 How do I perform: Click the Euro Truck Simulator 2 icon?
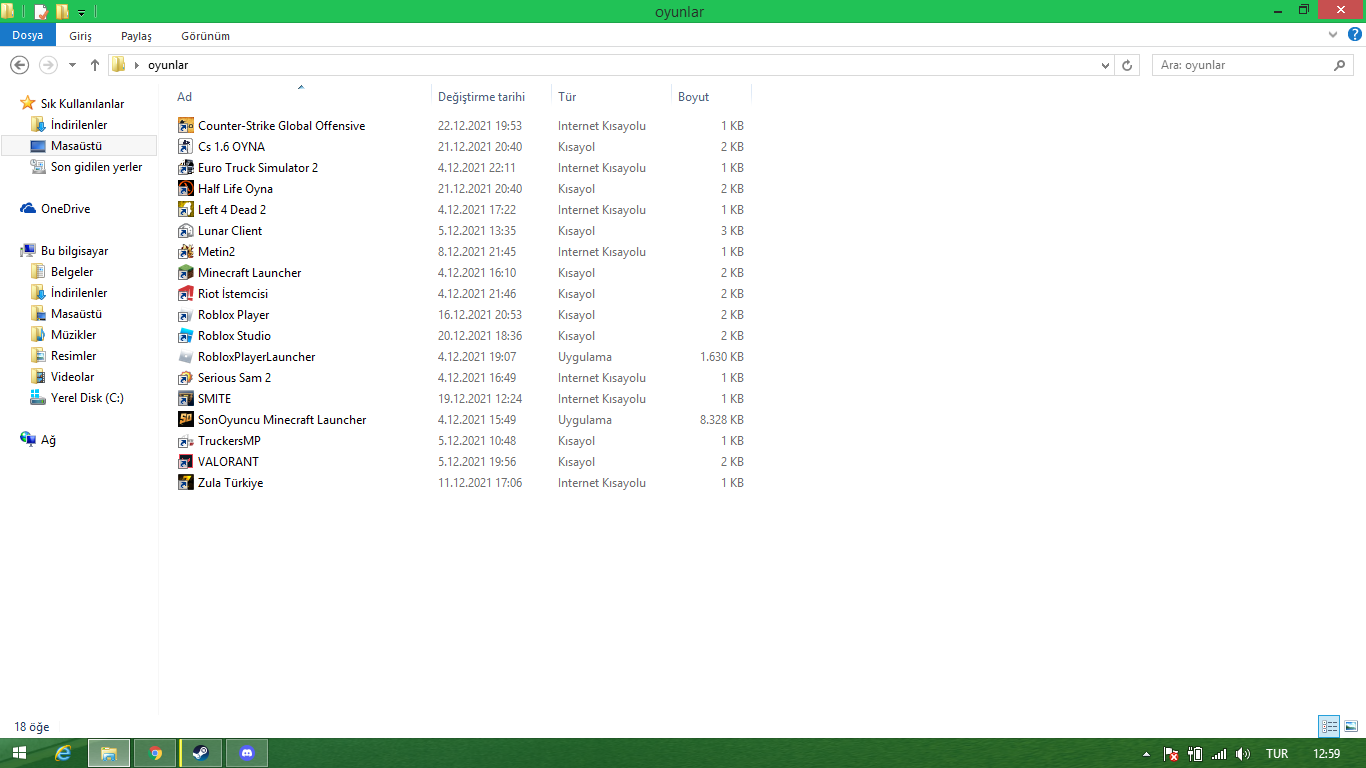(185, 168)
